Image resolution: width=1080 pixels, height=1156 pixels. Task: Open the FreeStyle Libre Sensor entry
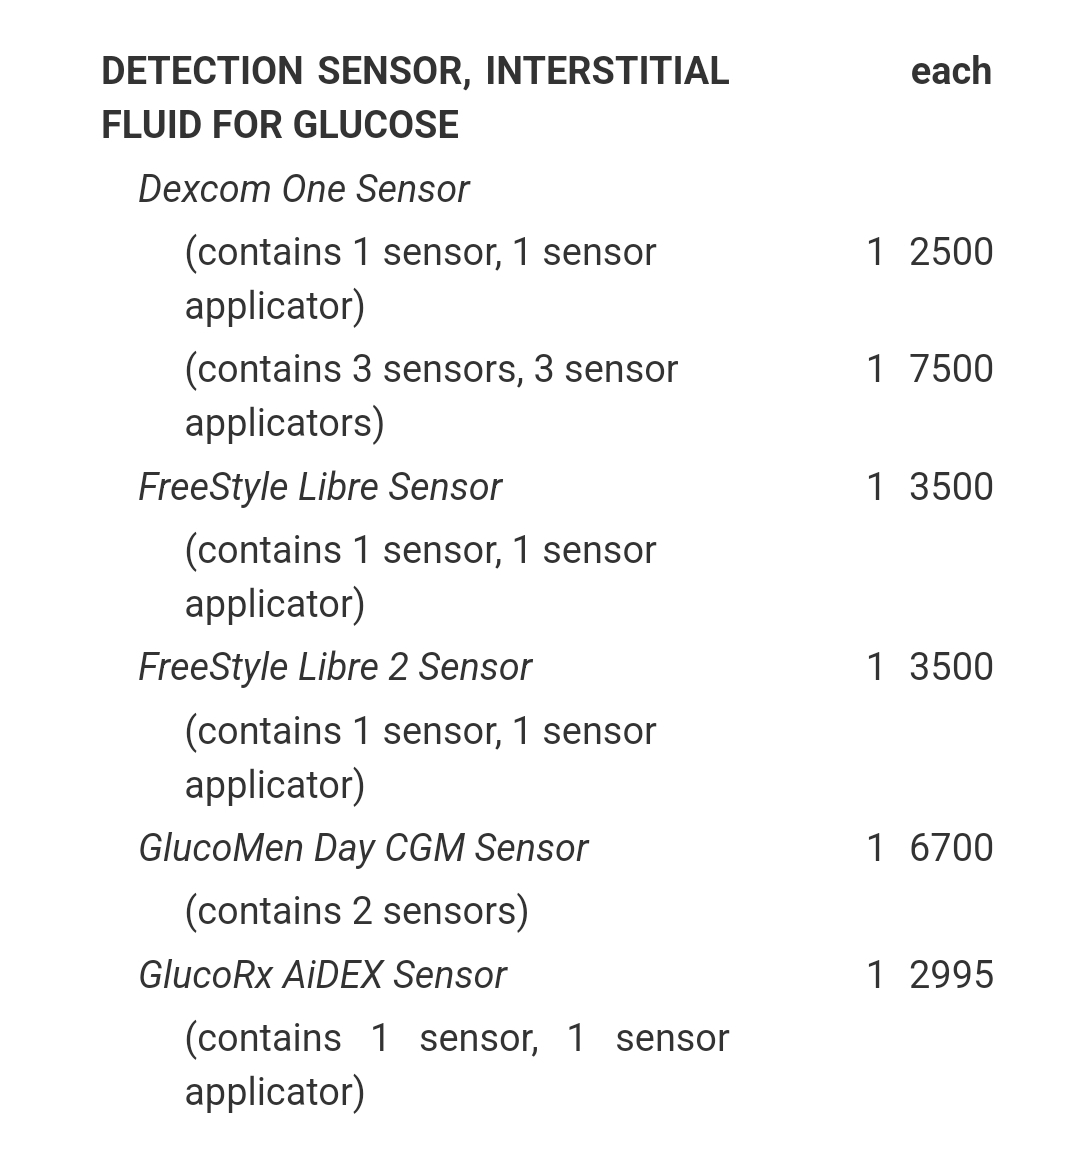(319, 487)
